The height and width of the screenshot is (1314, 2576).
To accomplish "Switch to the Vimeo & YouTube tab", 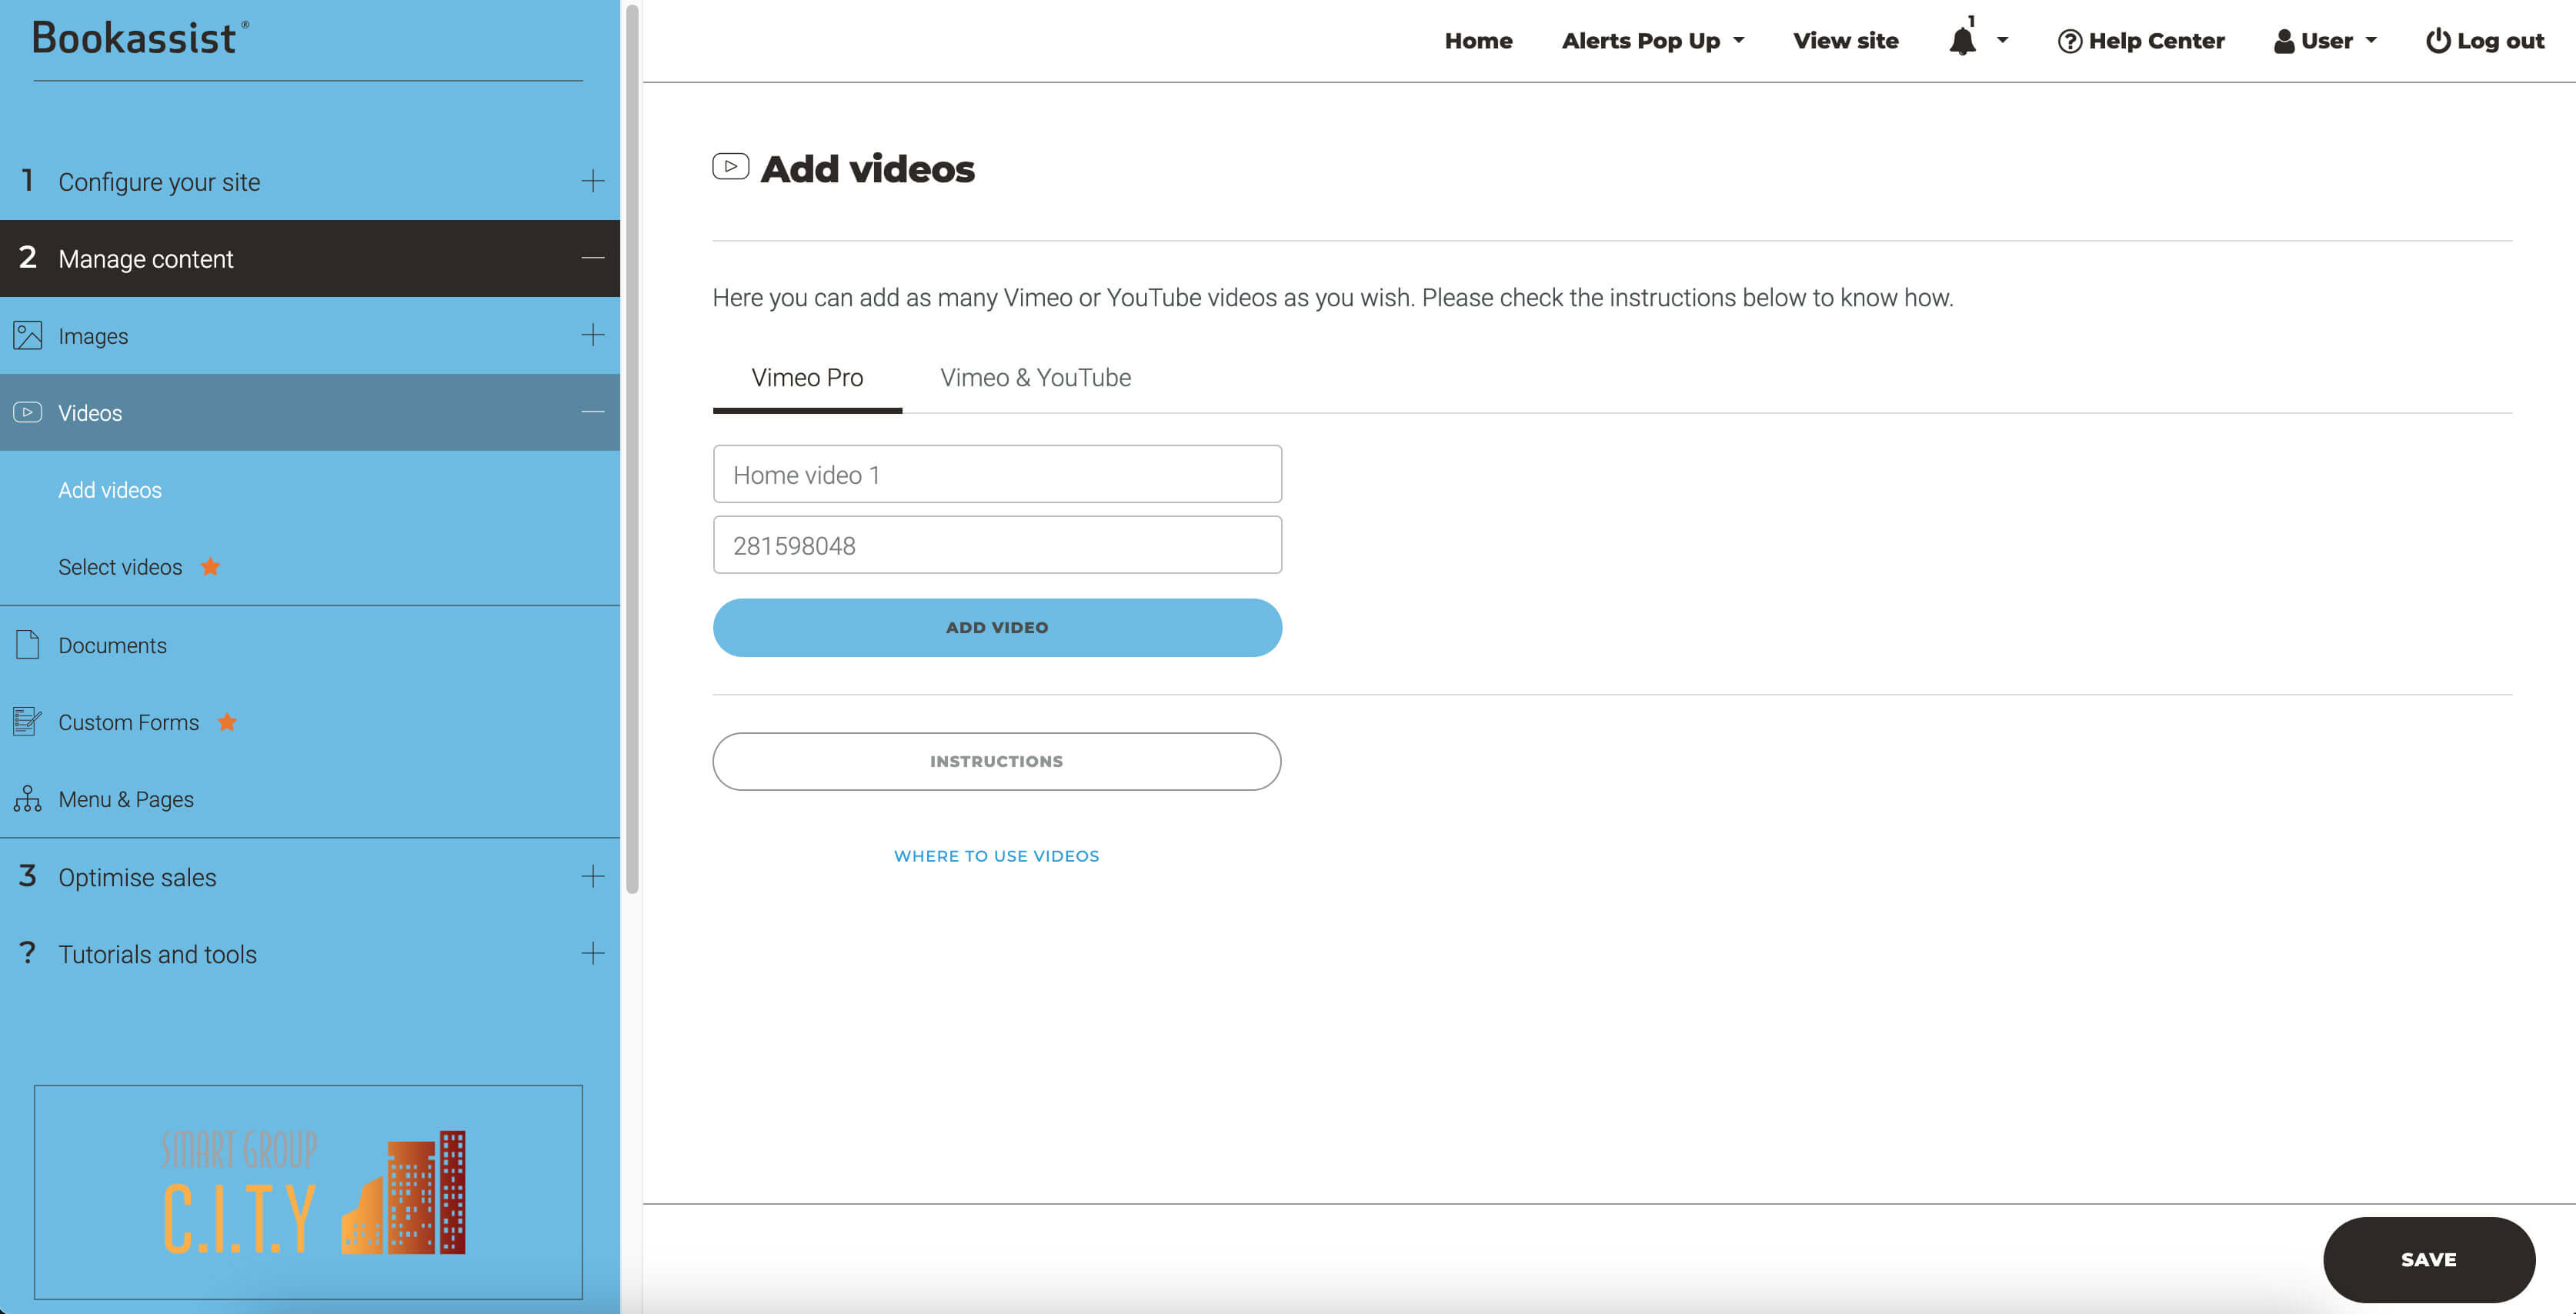I will tap(1035, 378).
